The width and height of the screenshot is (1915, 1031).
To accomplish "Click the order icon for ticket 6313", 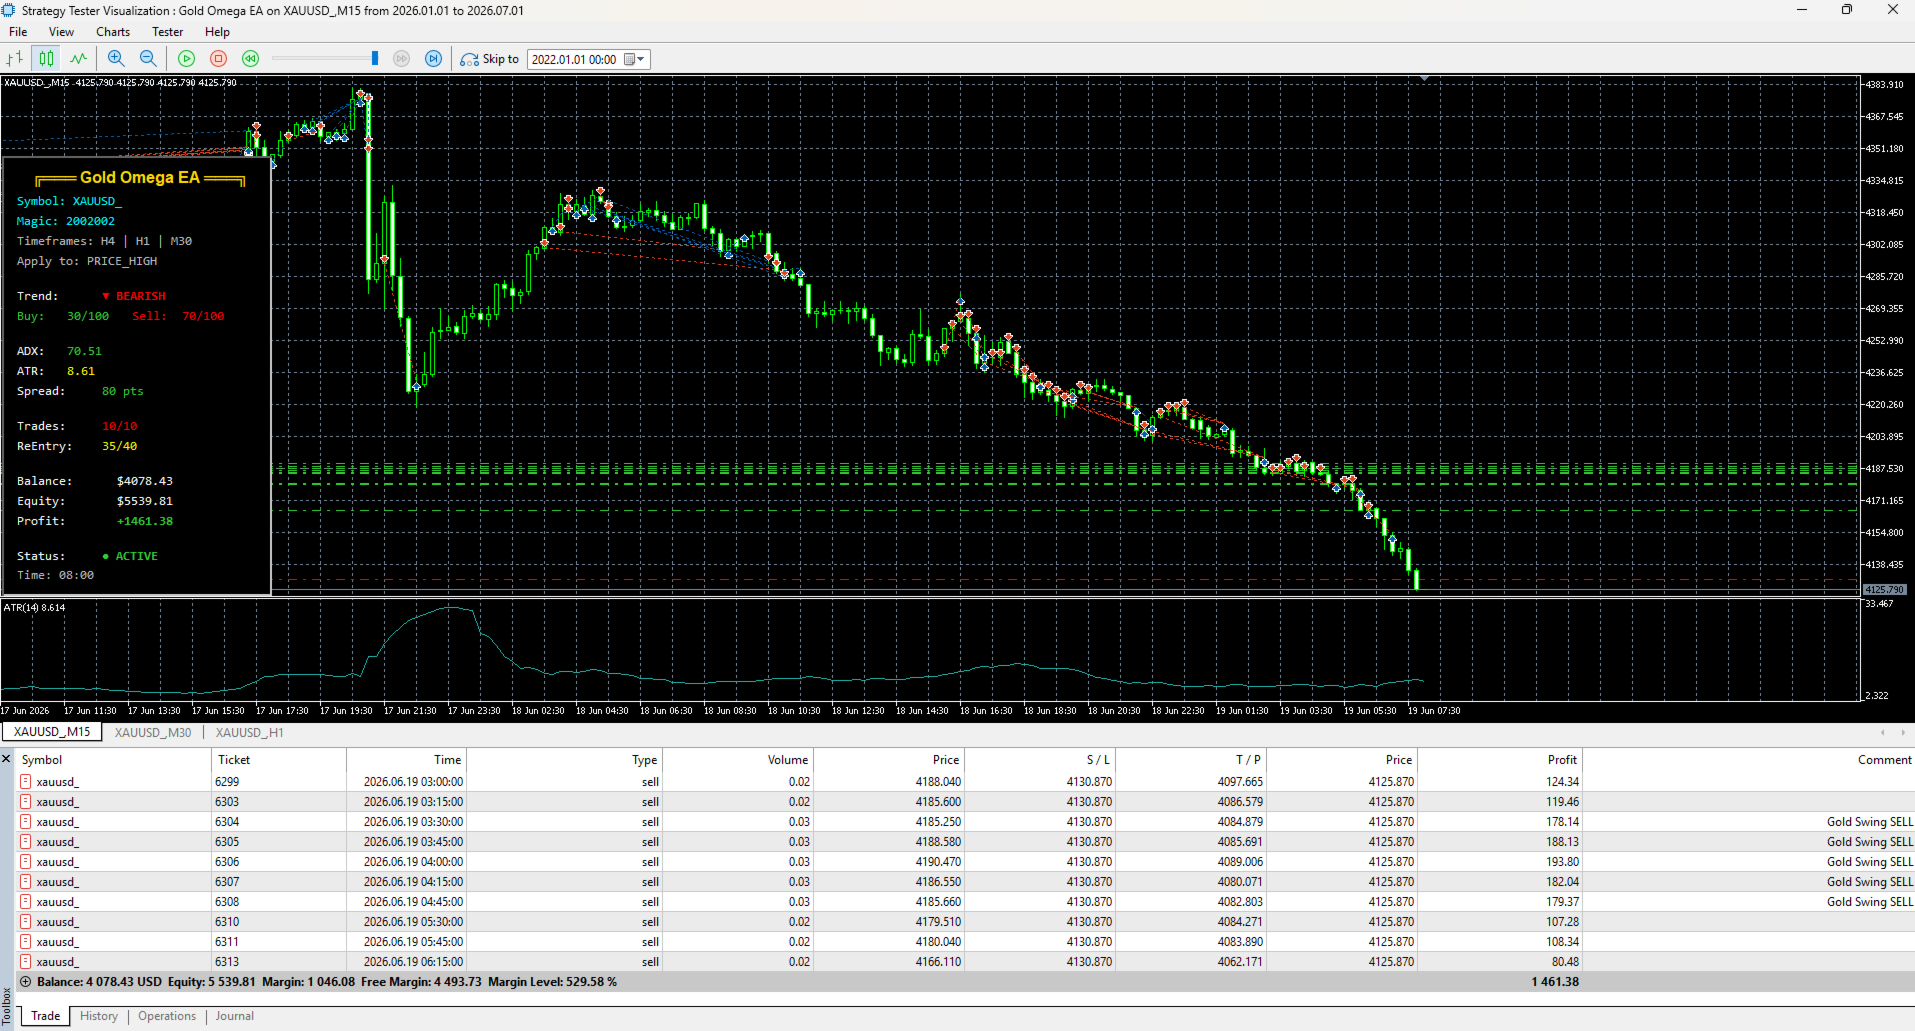I will point(26,962).
